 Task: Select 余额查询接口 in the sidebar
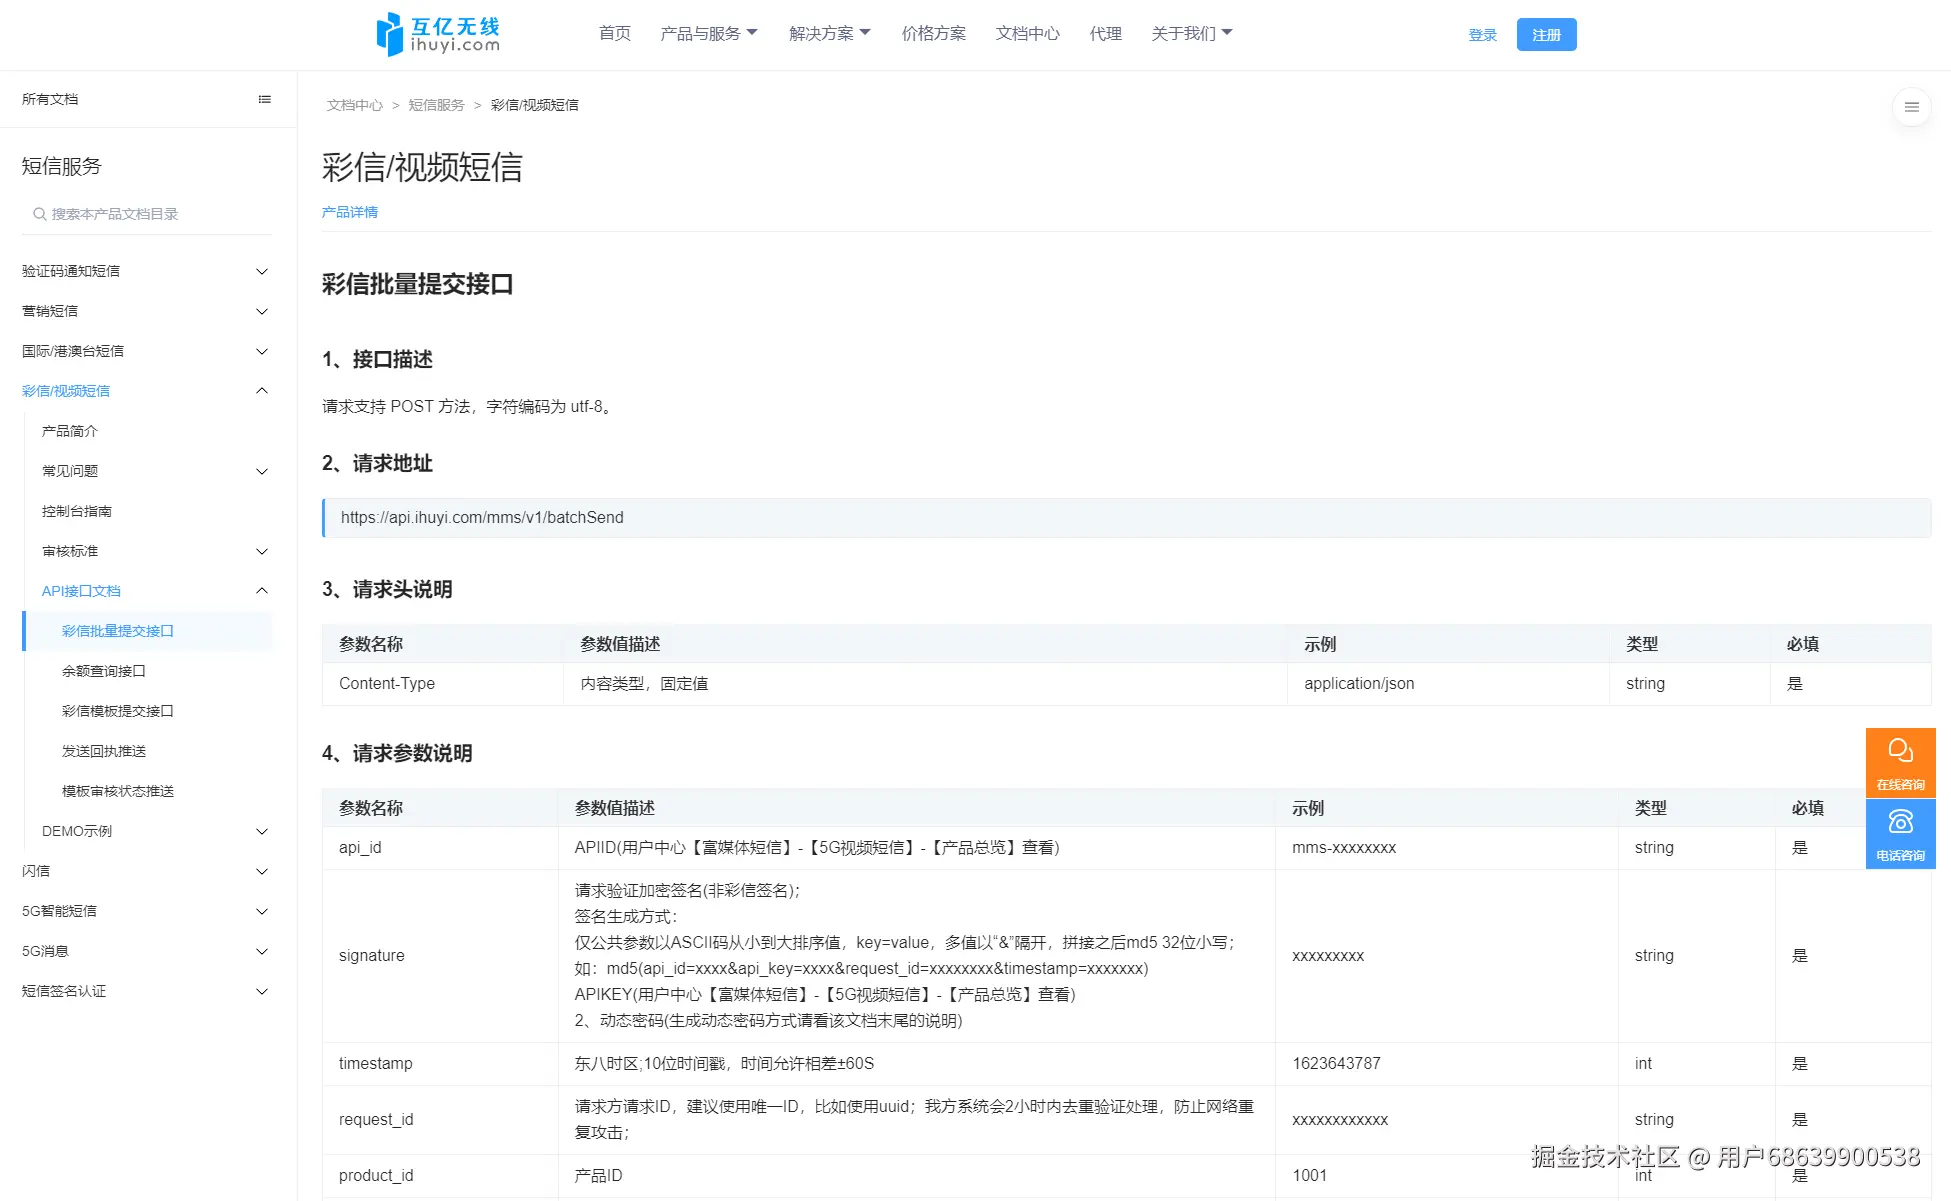[104, 671]
